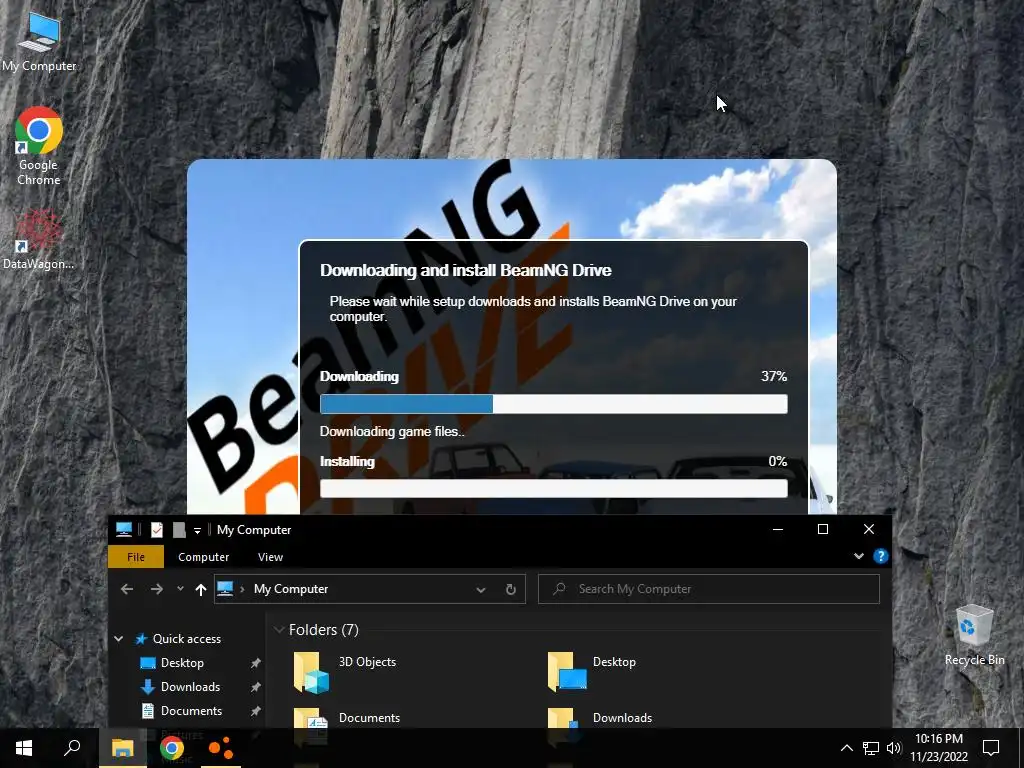Close the My Computer window
This screenshot has height=768, width=1024.
coord(869,530)
